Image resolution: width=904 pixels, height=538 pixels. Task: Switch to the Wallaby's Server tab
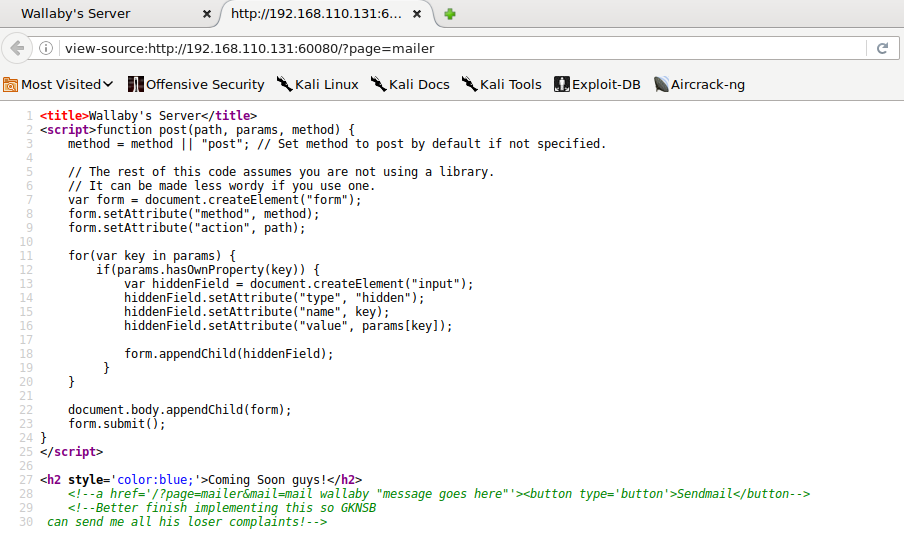point(110,14)
